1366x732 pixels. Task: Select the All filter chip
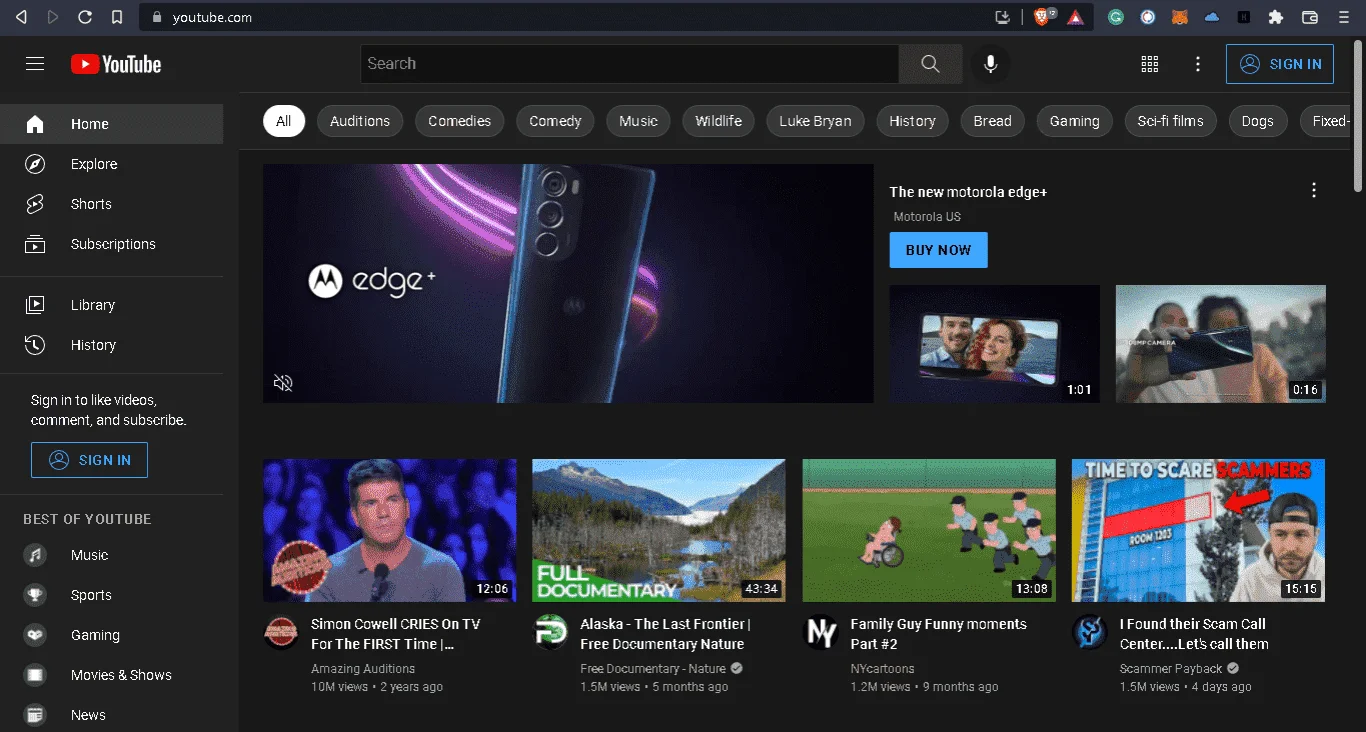(284, 121)
